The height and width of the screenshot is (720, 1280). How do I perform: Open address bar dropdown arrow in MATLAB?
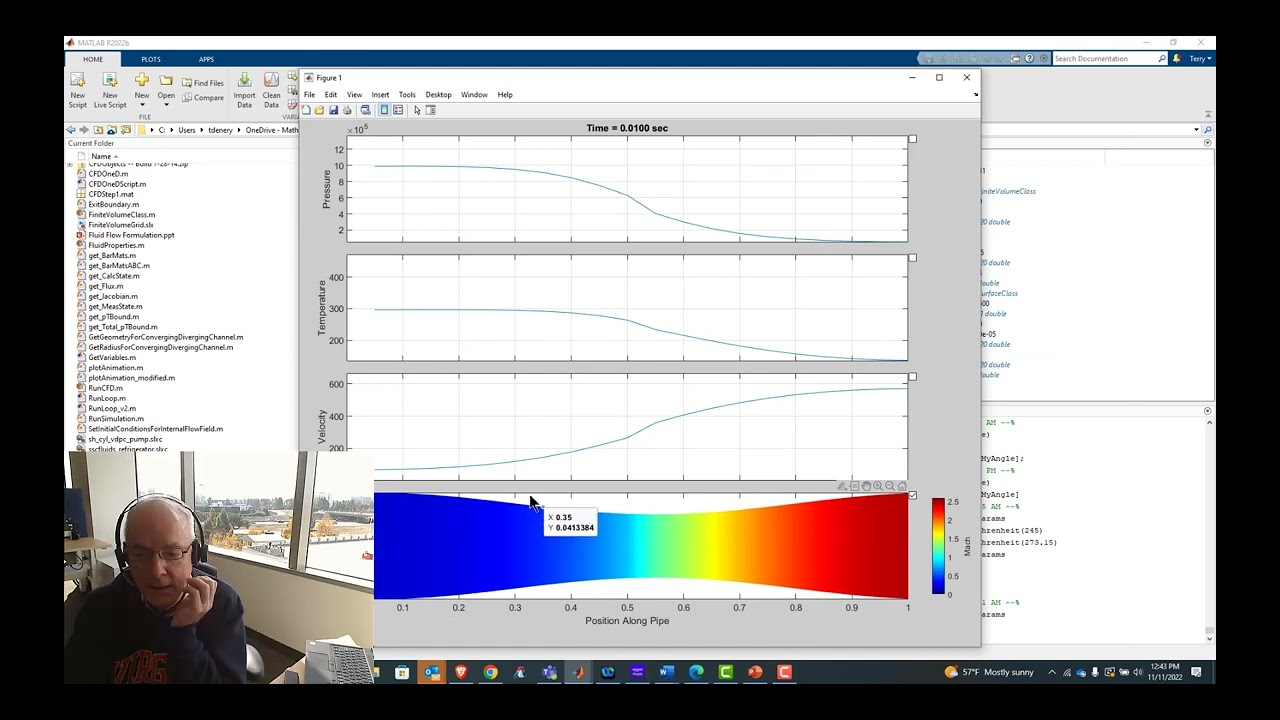point(1196,130)
